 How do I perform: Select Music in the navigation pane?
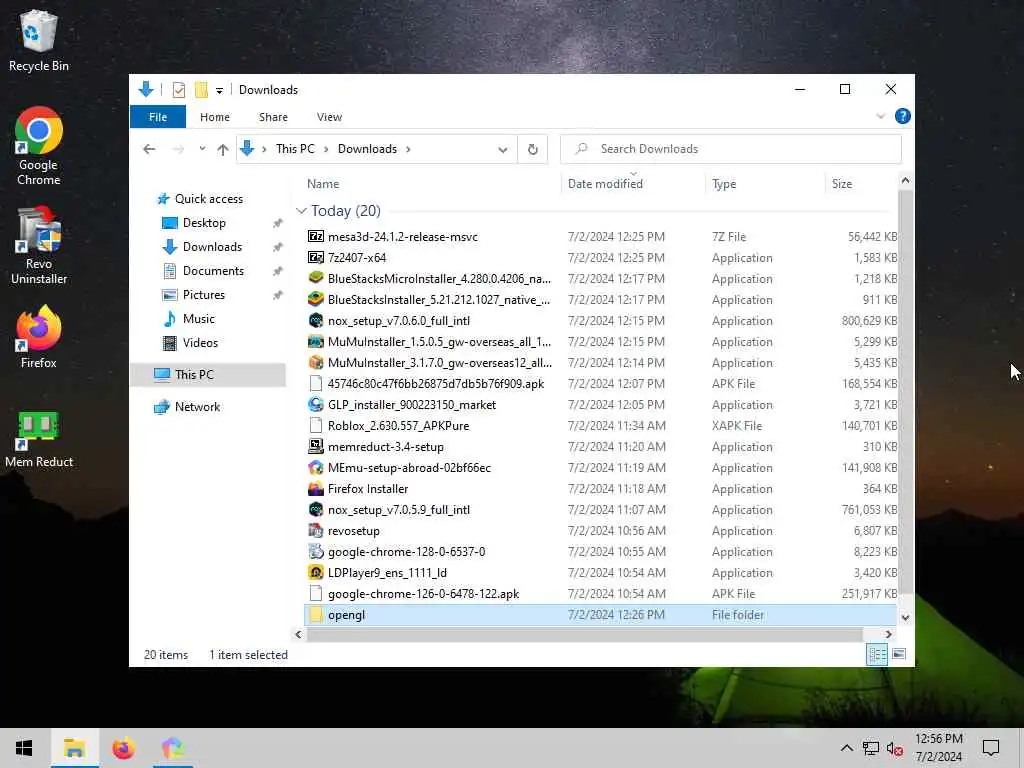tap(199, 319)
